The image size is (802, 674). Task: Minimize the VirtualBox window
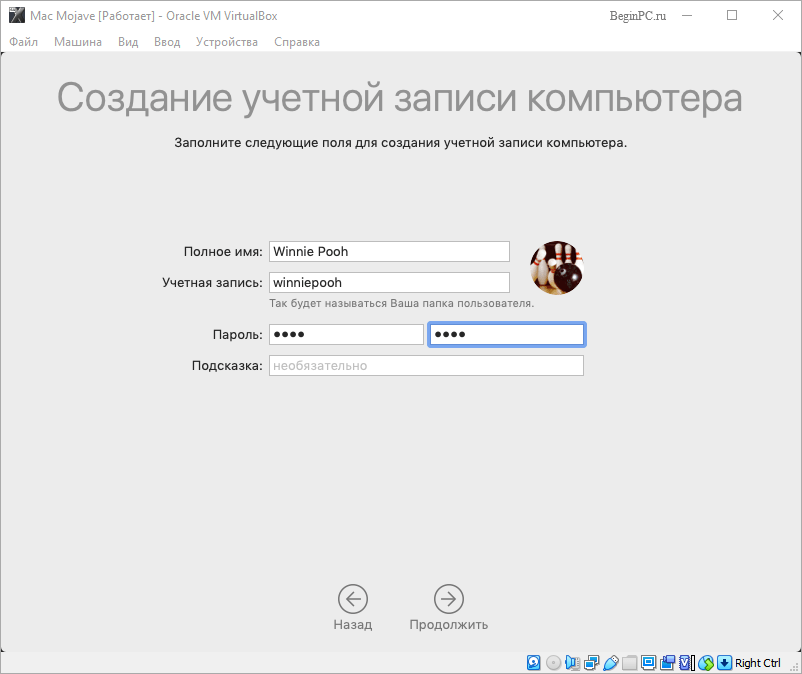tap(687, 16)
